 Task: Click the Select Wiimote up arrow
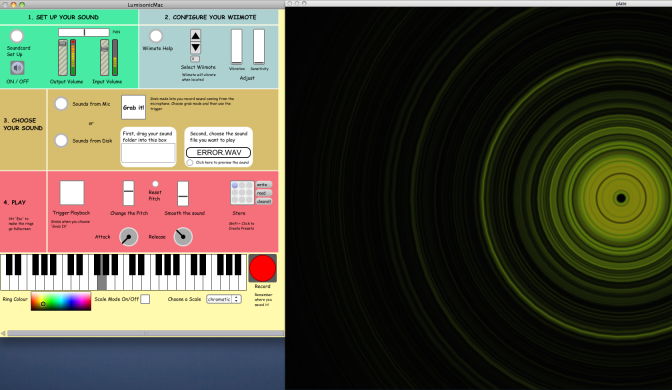coord(195,36)
